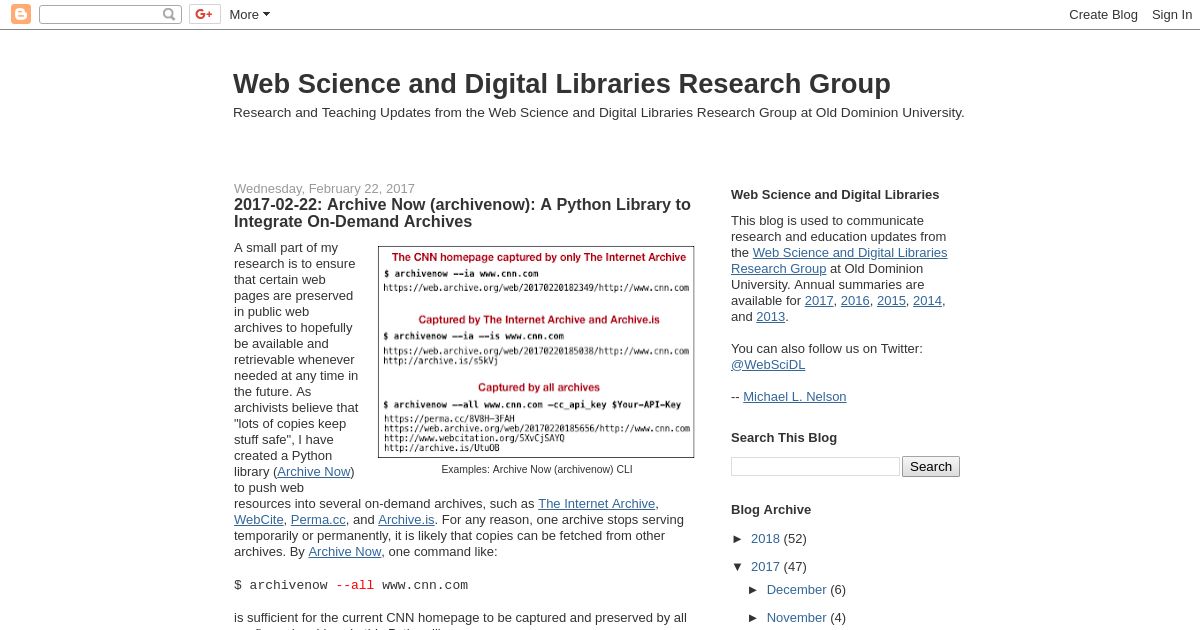Open the November archive link
Viewport: 1200px width, 630px height.
(797, 617)
